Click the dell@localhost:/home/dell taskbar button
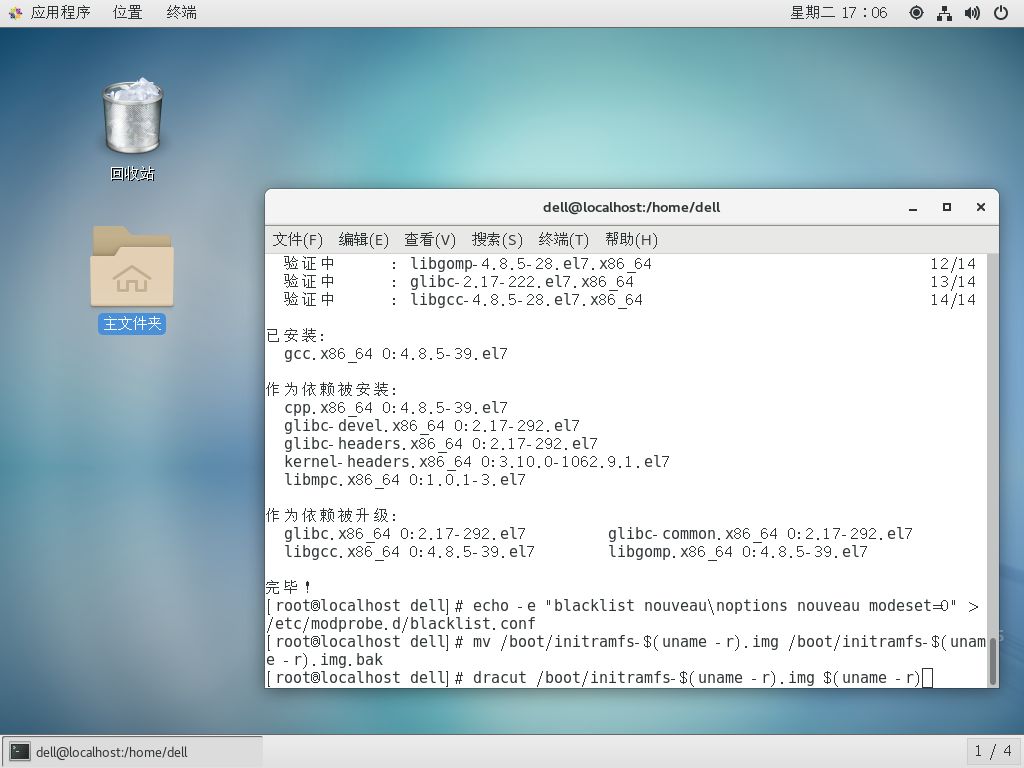 [133, 752]
